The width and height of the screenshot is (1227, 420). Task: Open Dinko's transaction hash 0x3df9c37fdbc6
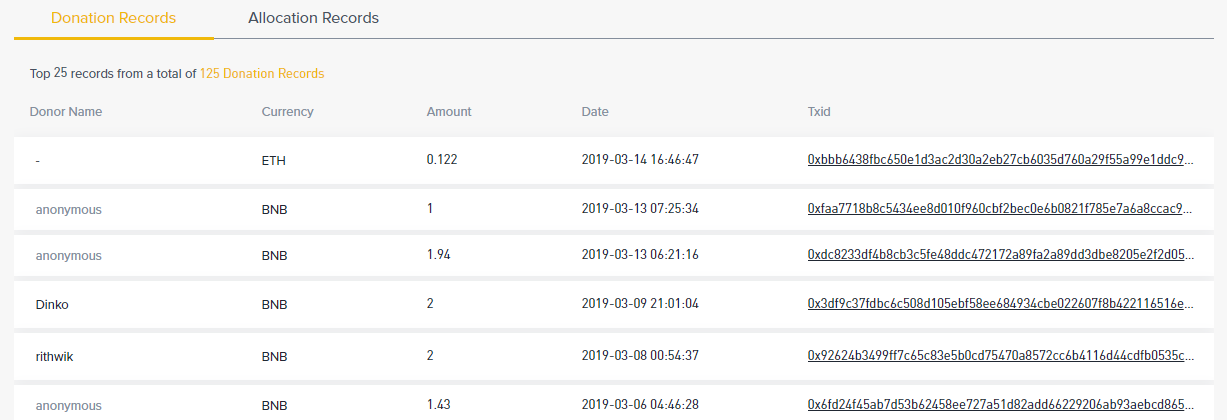pyautogui.click(x=1001, y=304)
